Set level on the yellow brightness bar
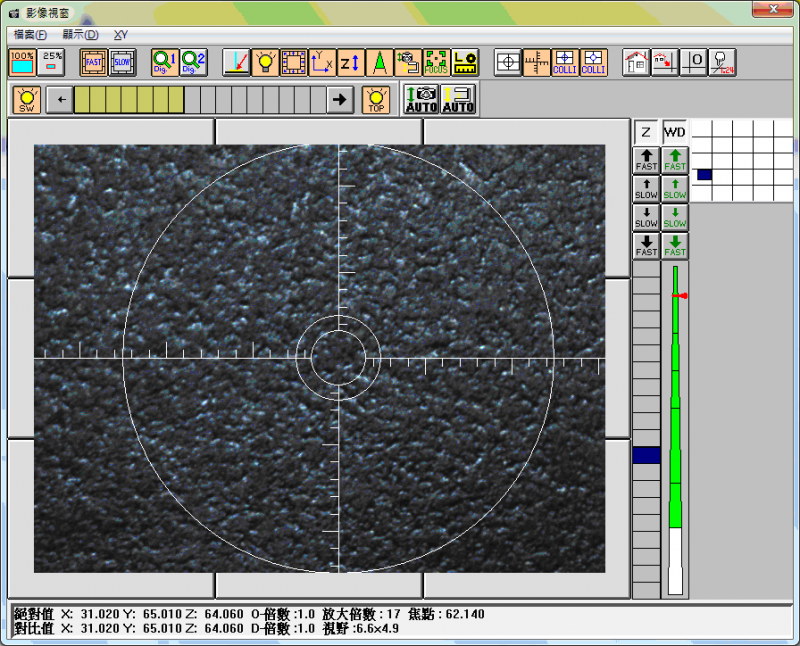Viewport: 800px width, 646px height. click(x=200, y=100)
